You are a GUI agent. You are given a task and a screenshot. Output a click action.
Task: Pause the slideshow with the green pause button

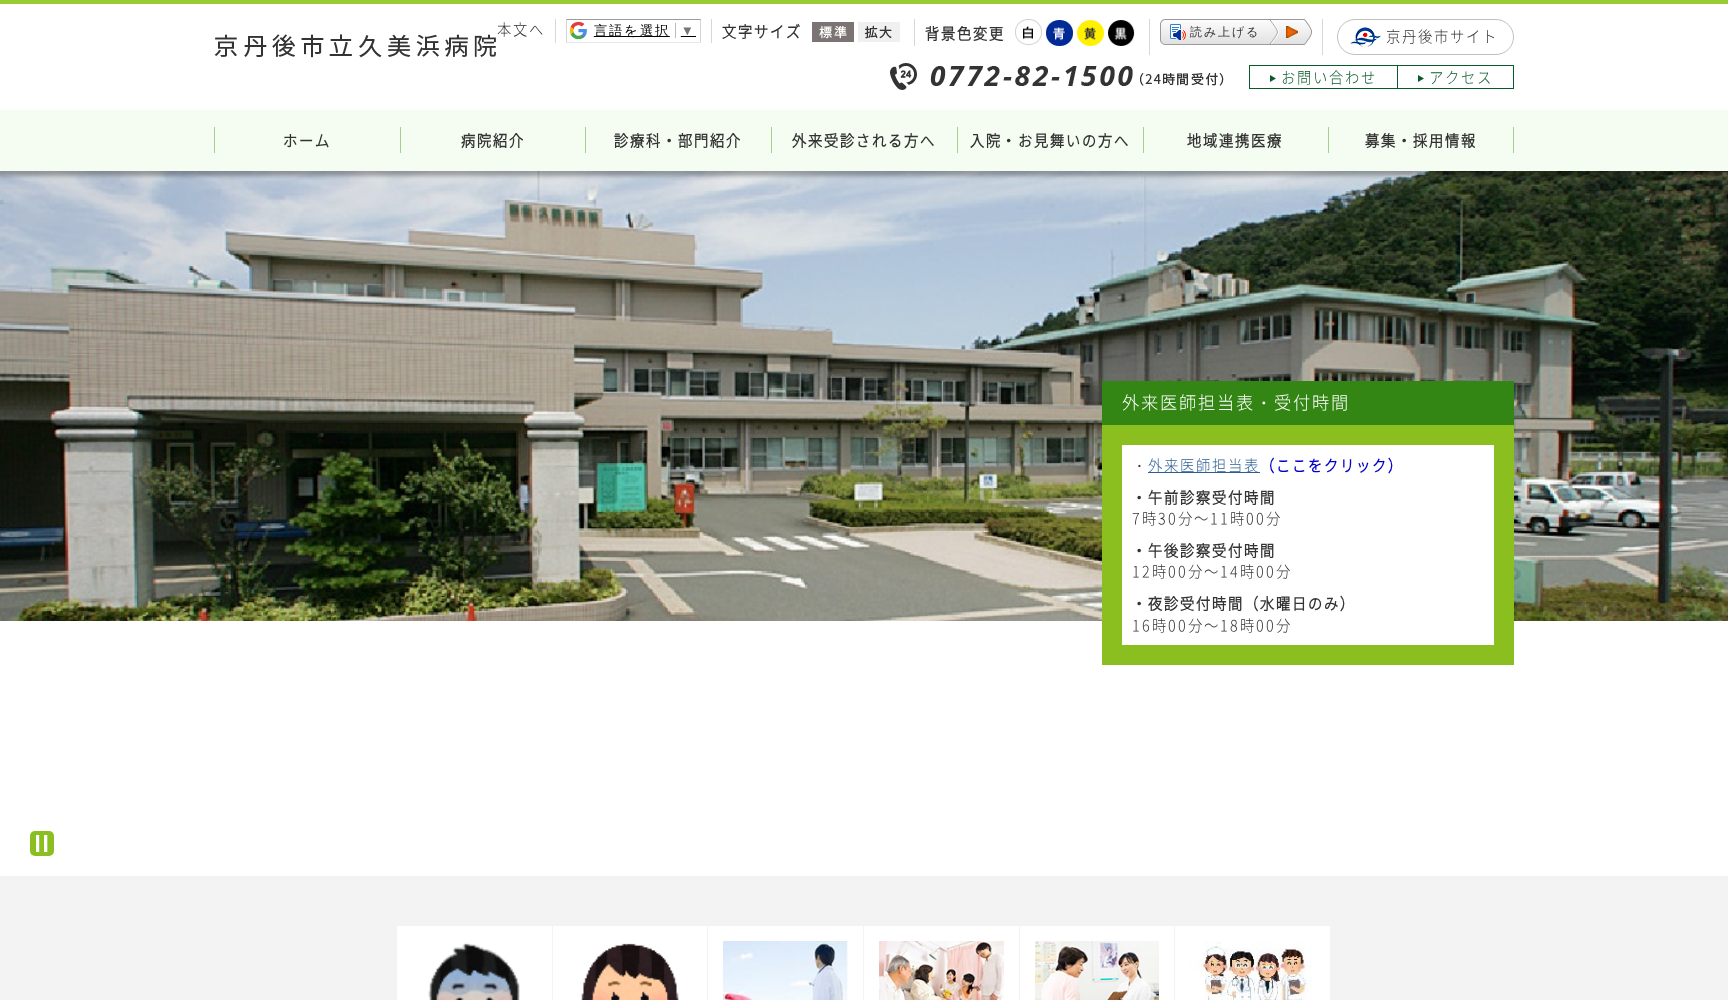42,843
